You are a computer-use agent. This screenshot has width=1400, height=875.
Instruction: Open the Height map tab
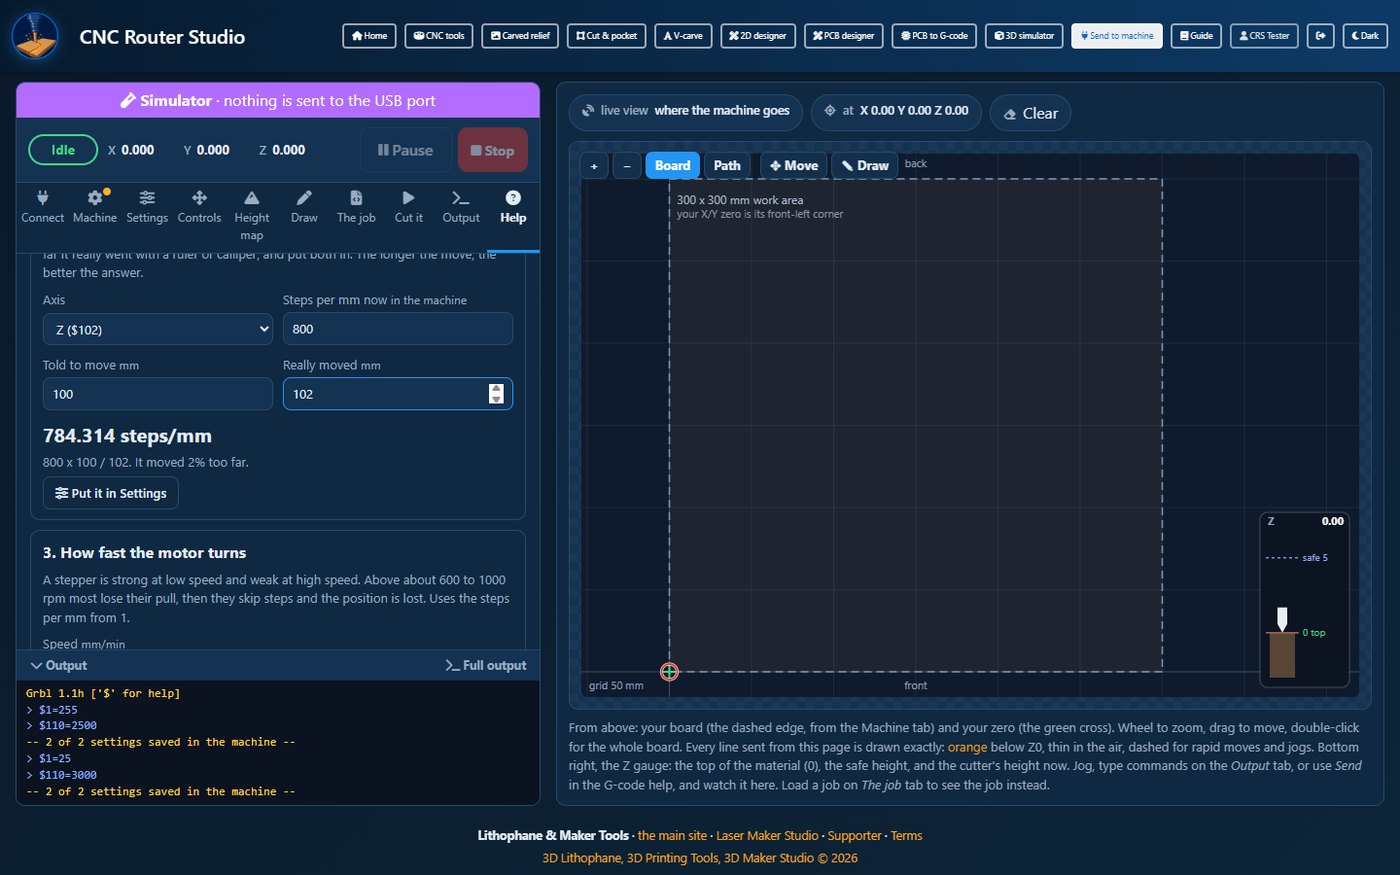click(252, 216)
